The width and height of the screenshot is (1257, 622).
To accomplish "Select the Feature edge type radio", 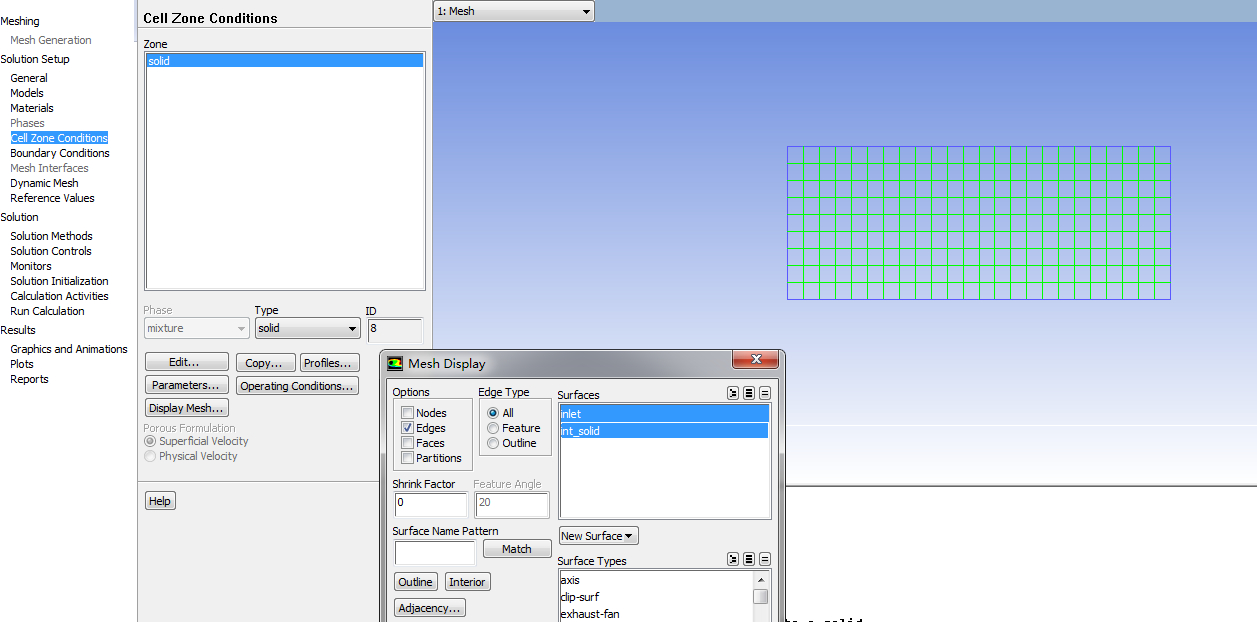I will (493, 428).
